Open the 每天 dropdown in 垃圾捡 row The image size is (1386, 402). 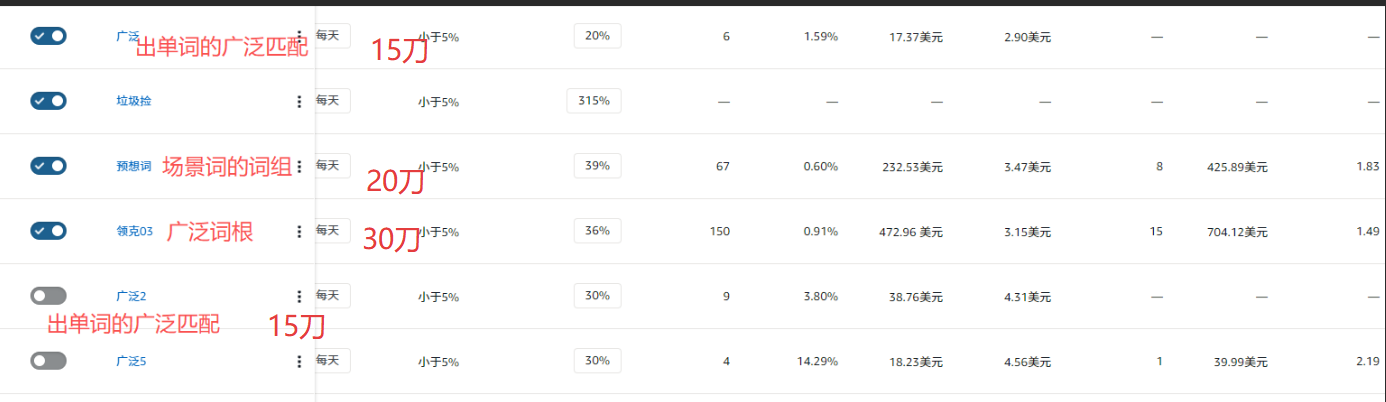click(x=332, y=101)
